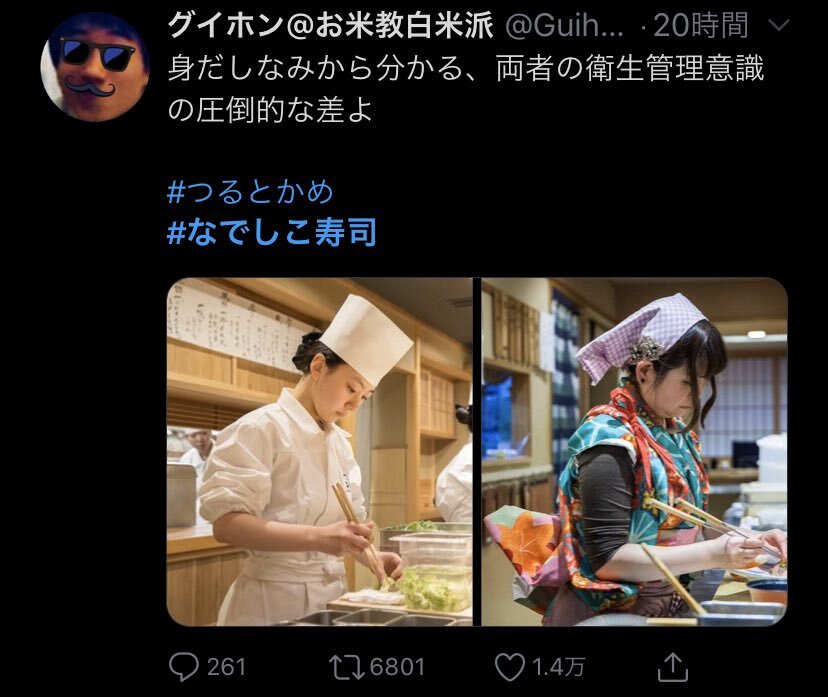The width and height of the screenshot is (828, 697).
Task: View the 261 replies count
Action: (226, 667)
